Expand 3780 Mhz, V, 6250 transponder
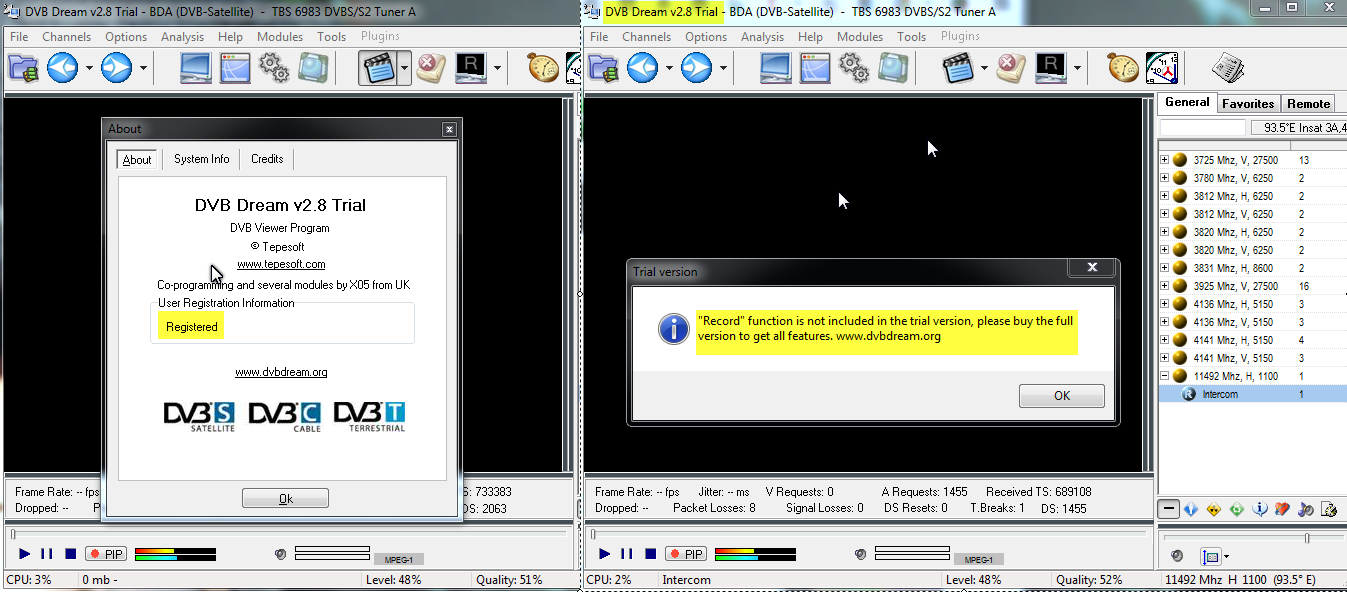1347x592 pixels. tap(1164, 178)
